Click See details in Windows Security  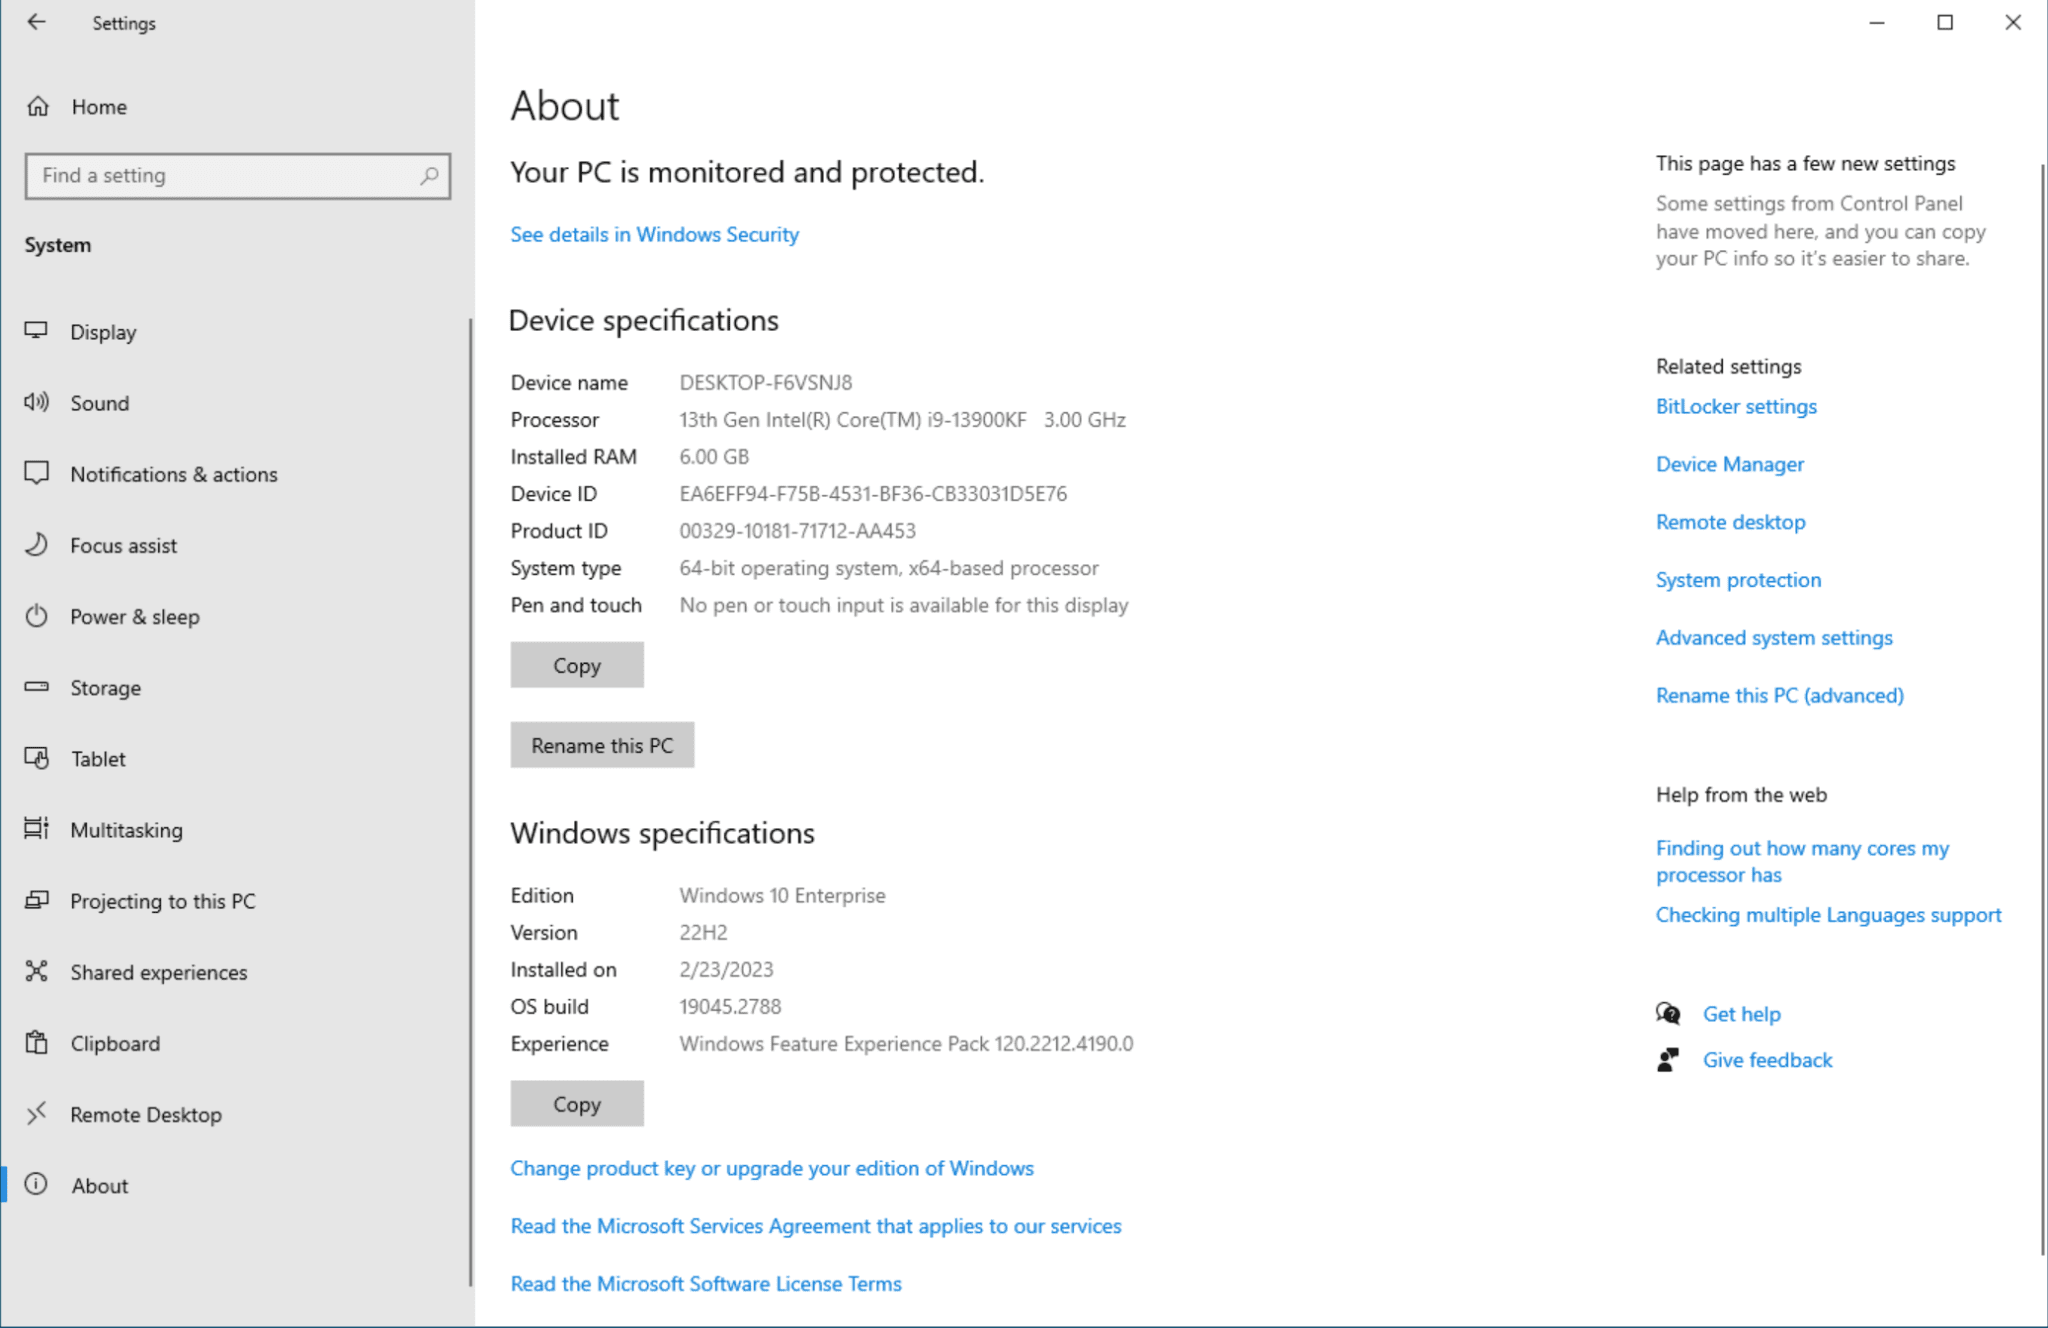tap(655, 234)
